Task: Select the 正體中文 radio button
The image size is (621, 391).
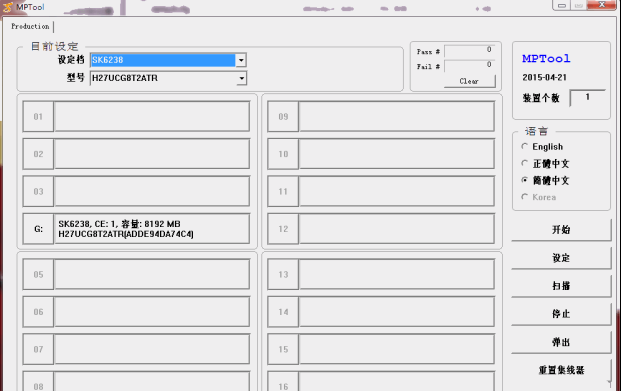Action: pyautogui.click(x=524, y=163)
